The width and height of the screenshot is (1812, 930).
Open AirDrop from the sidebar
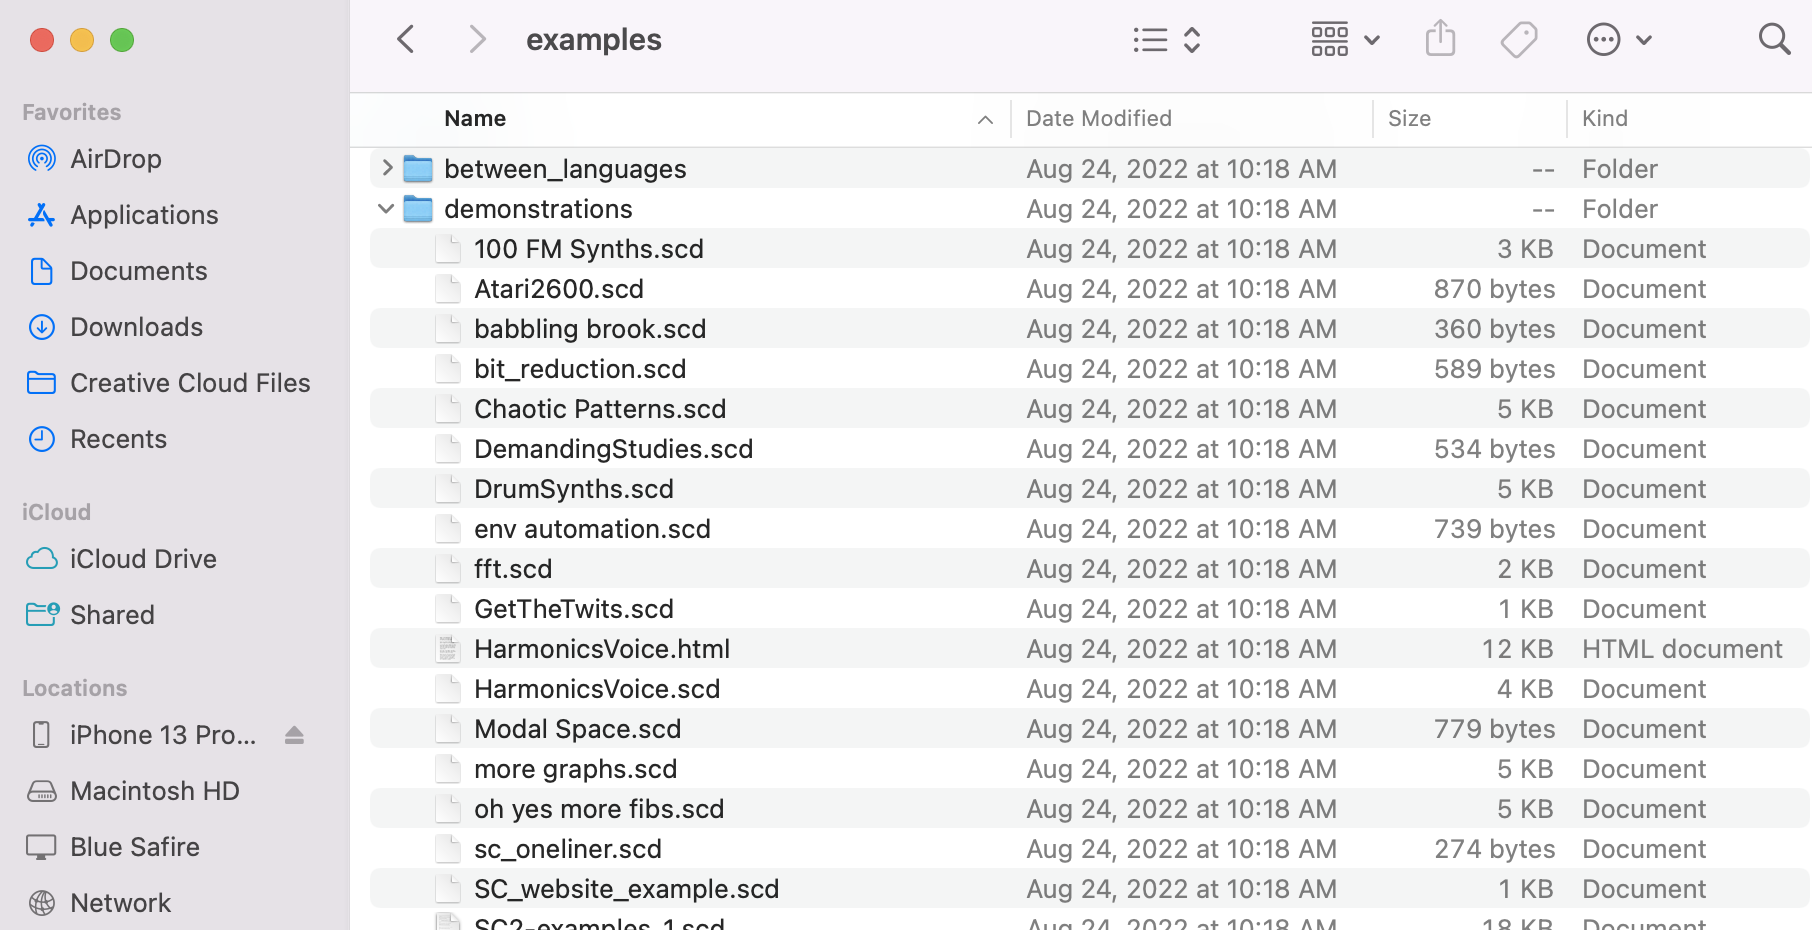[114, 158]
